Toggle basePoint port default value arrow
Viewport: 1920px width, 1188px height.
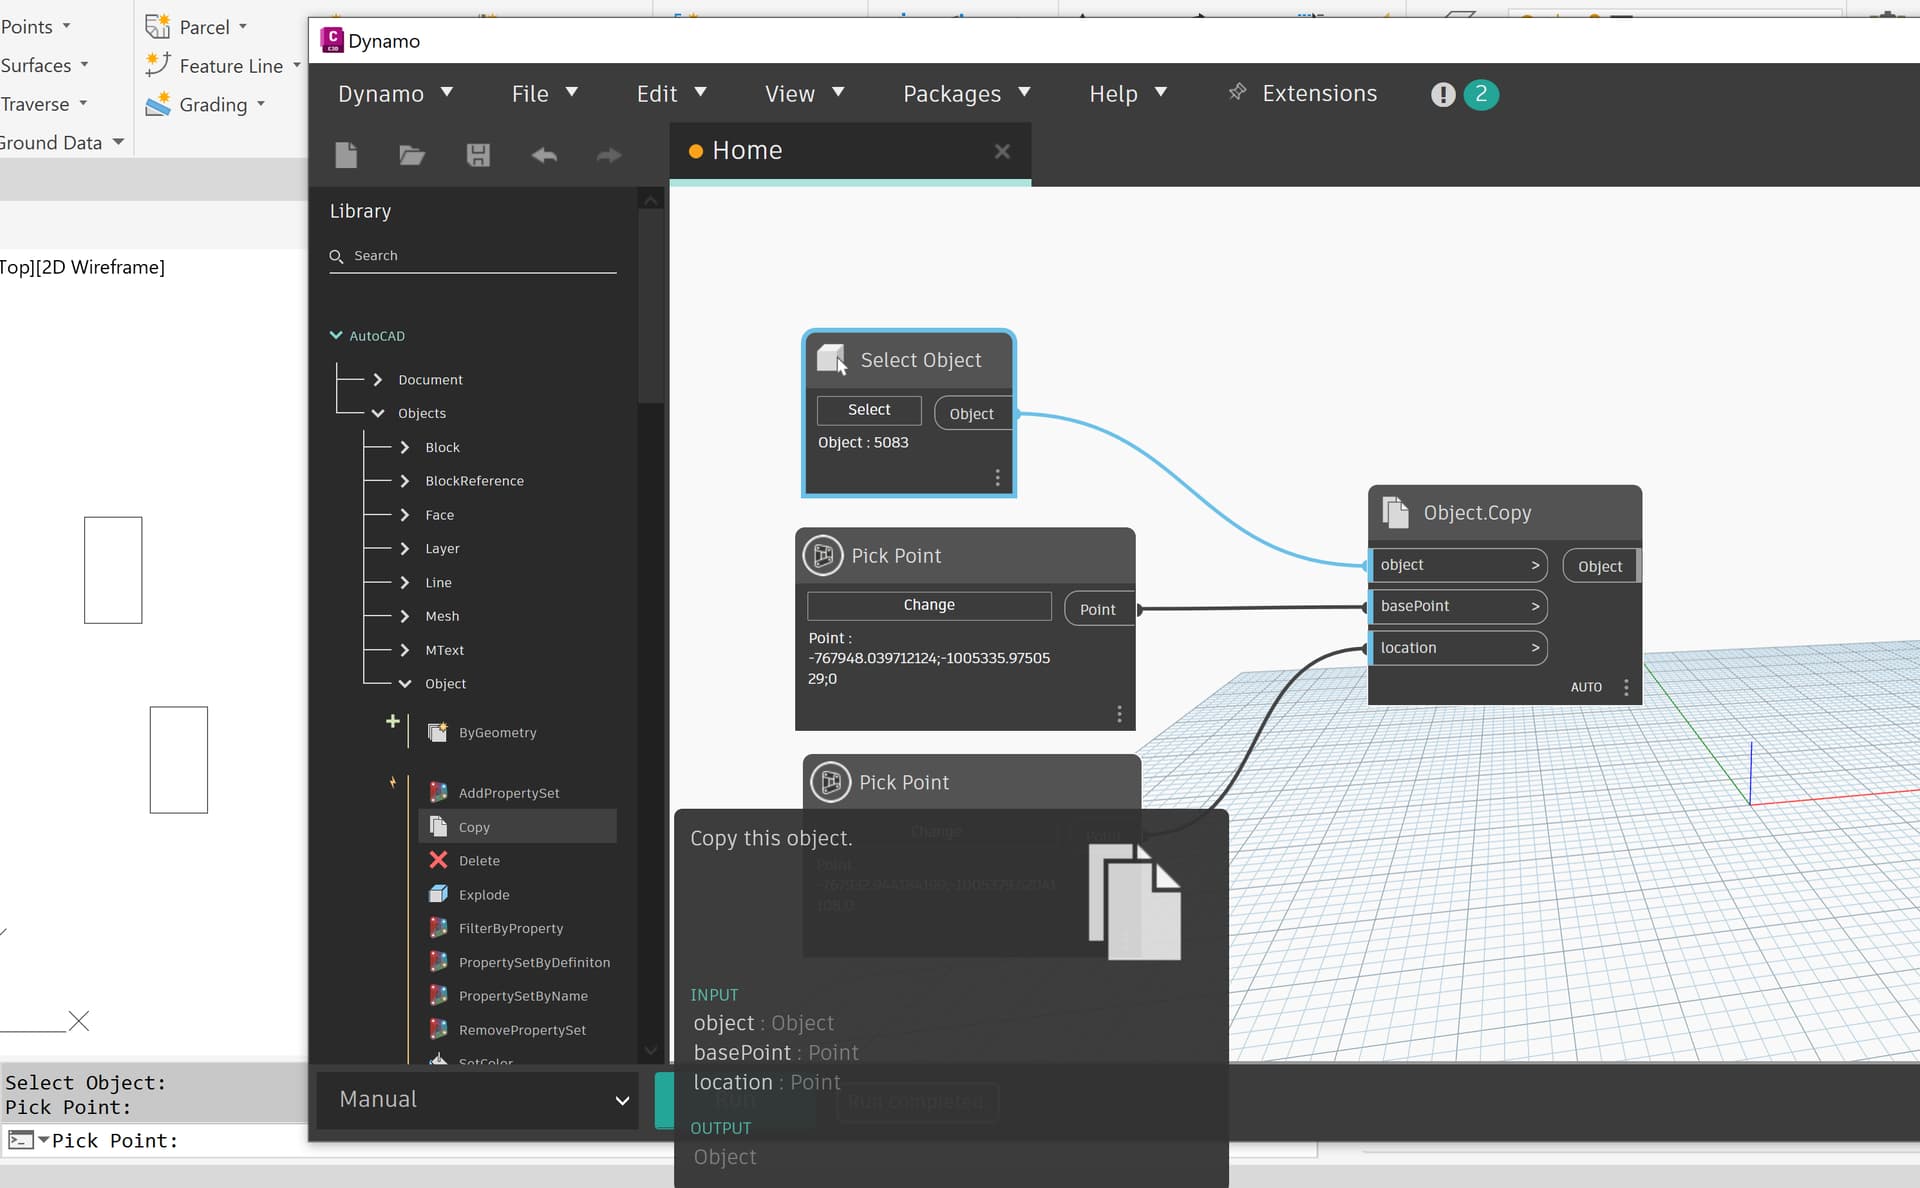(x=1535, y=607)
